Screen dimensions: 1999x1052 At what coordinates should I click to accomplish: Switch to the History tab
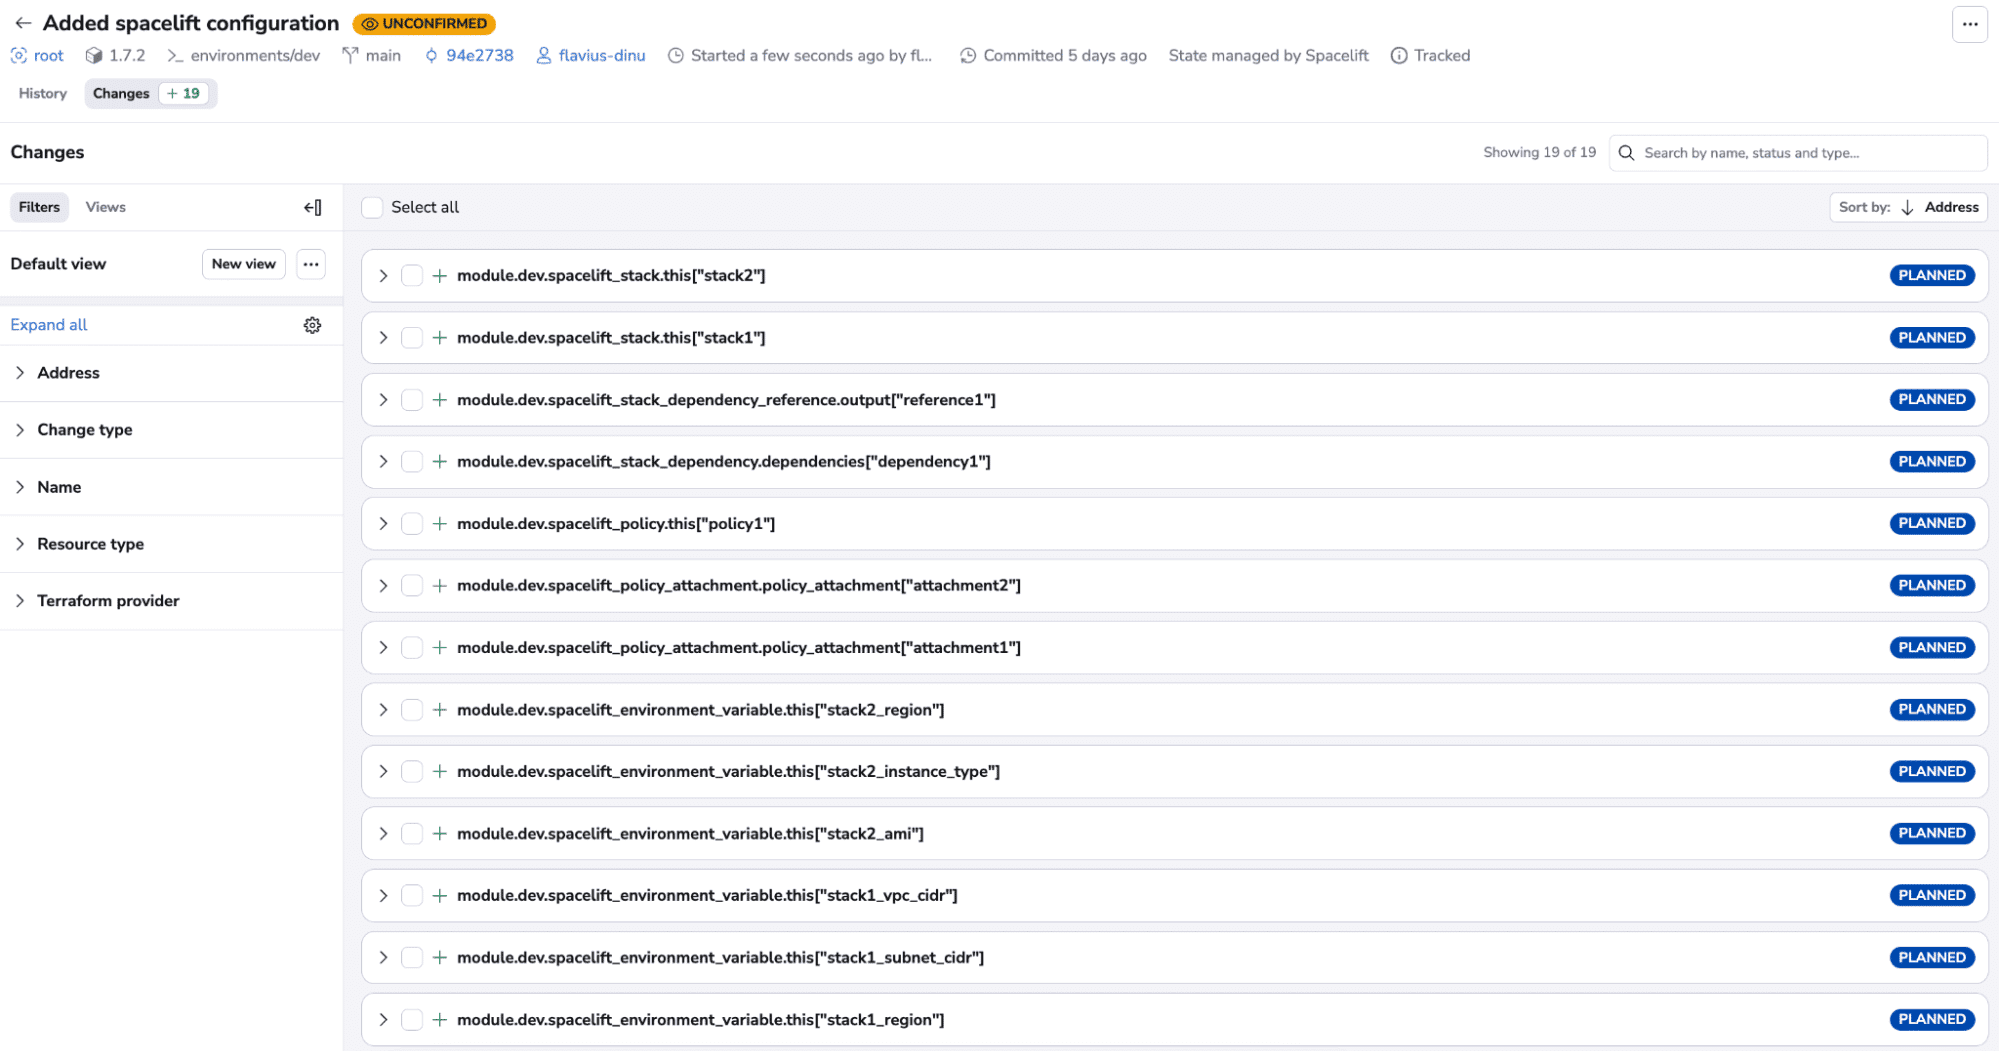tap(43, 94)
